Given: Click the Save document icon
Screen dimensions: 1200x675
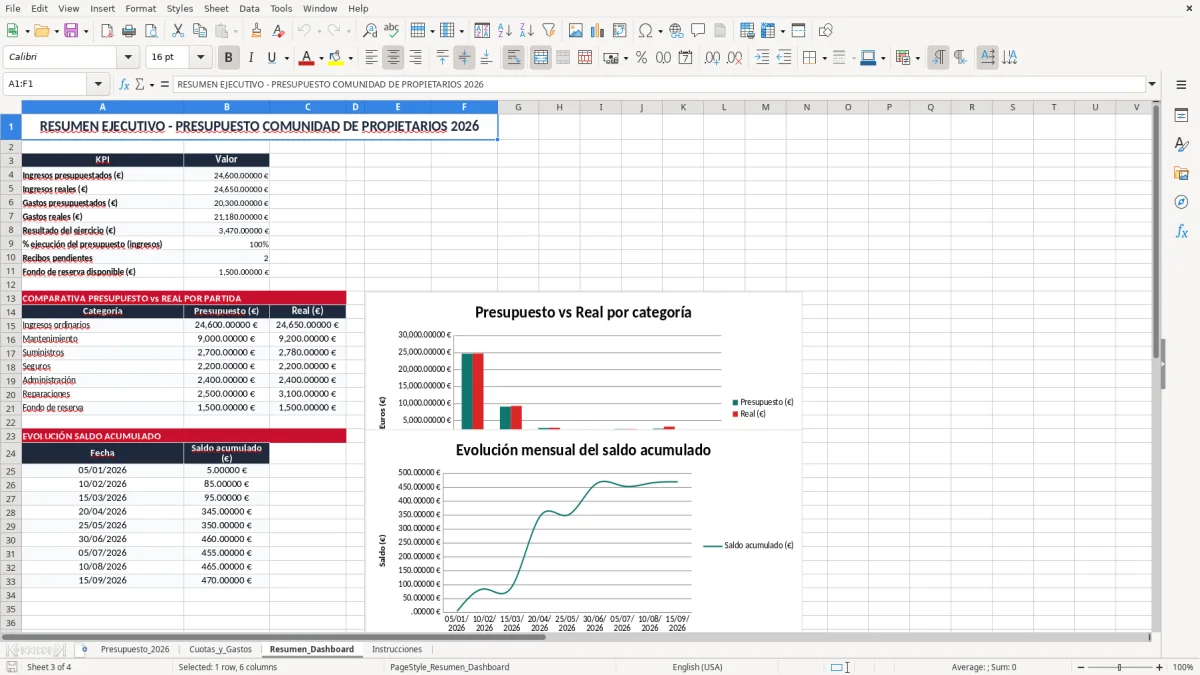Looking at the screenshot, I should pos(71,31).
